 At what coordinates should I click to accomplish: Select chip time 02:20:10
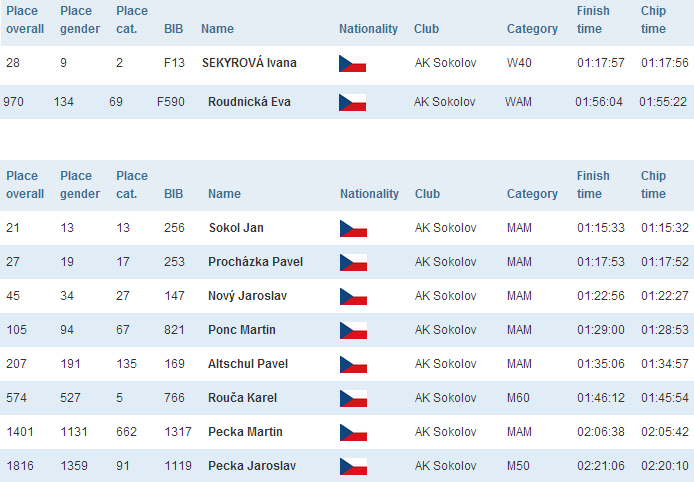pos(665,466)
